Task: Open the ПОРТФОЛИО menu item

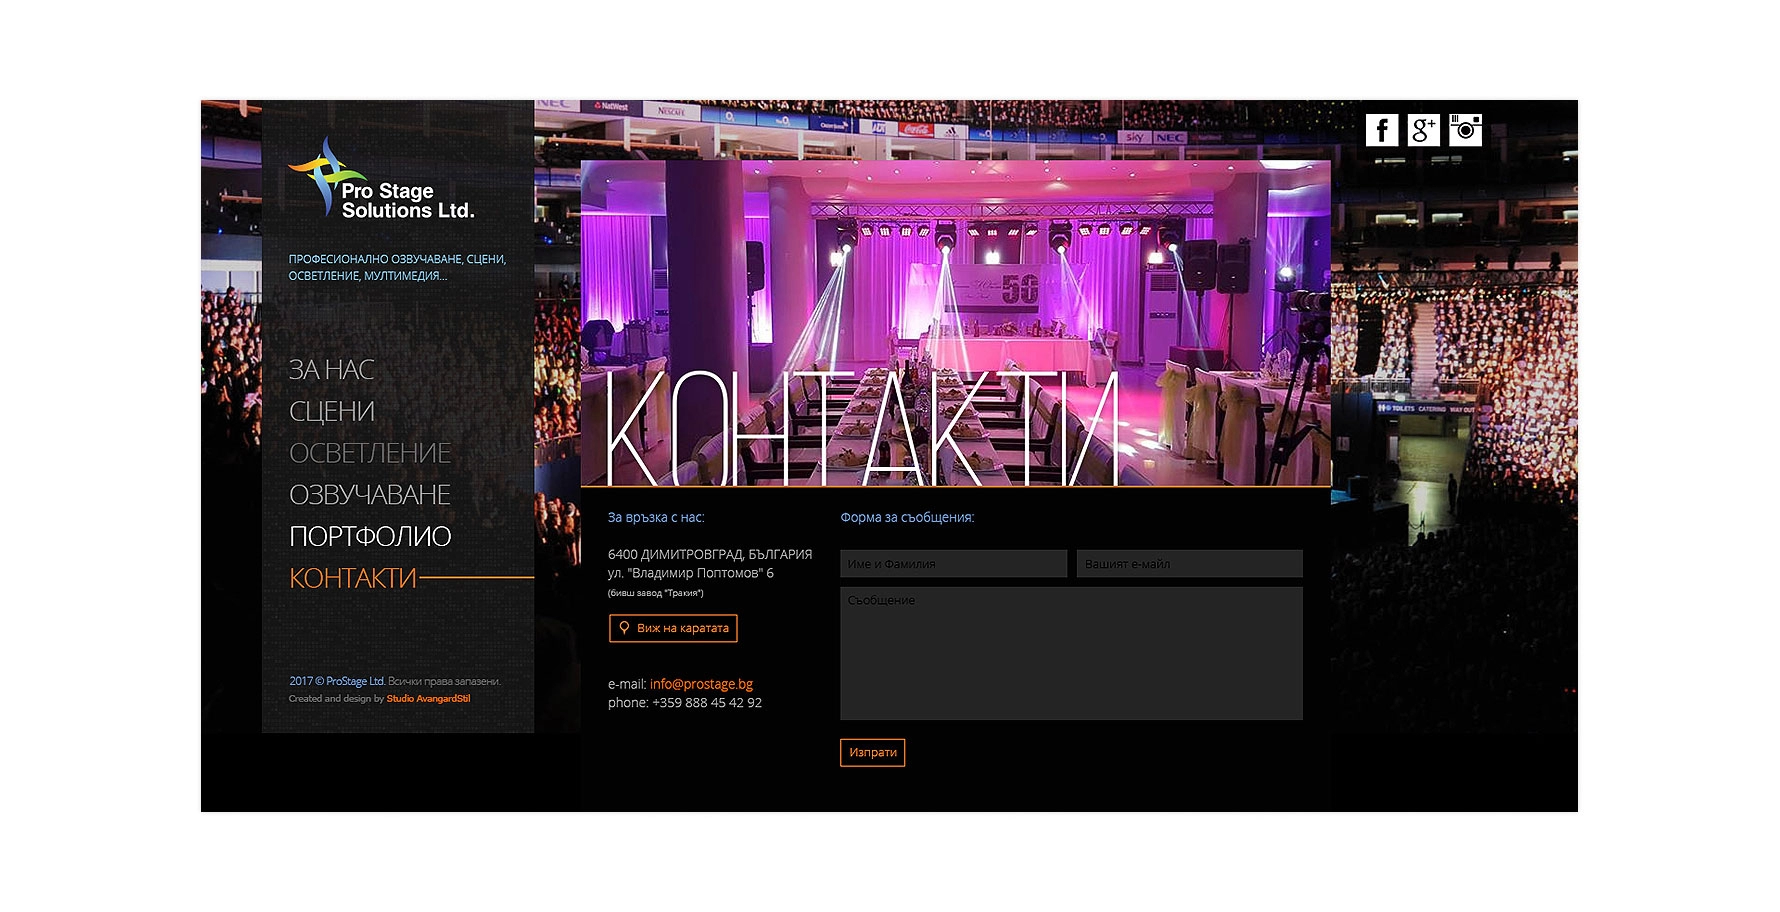Action: pyautogui.click(x=370, y=537)
